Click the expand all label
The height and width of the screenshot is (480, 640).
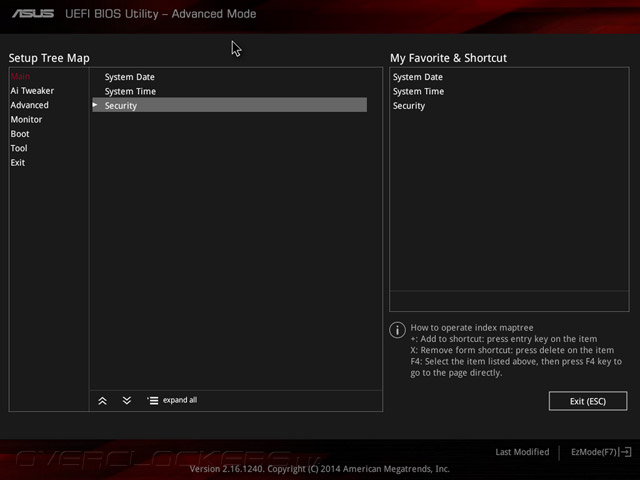coord(180,400)
